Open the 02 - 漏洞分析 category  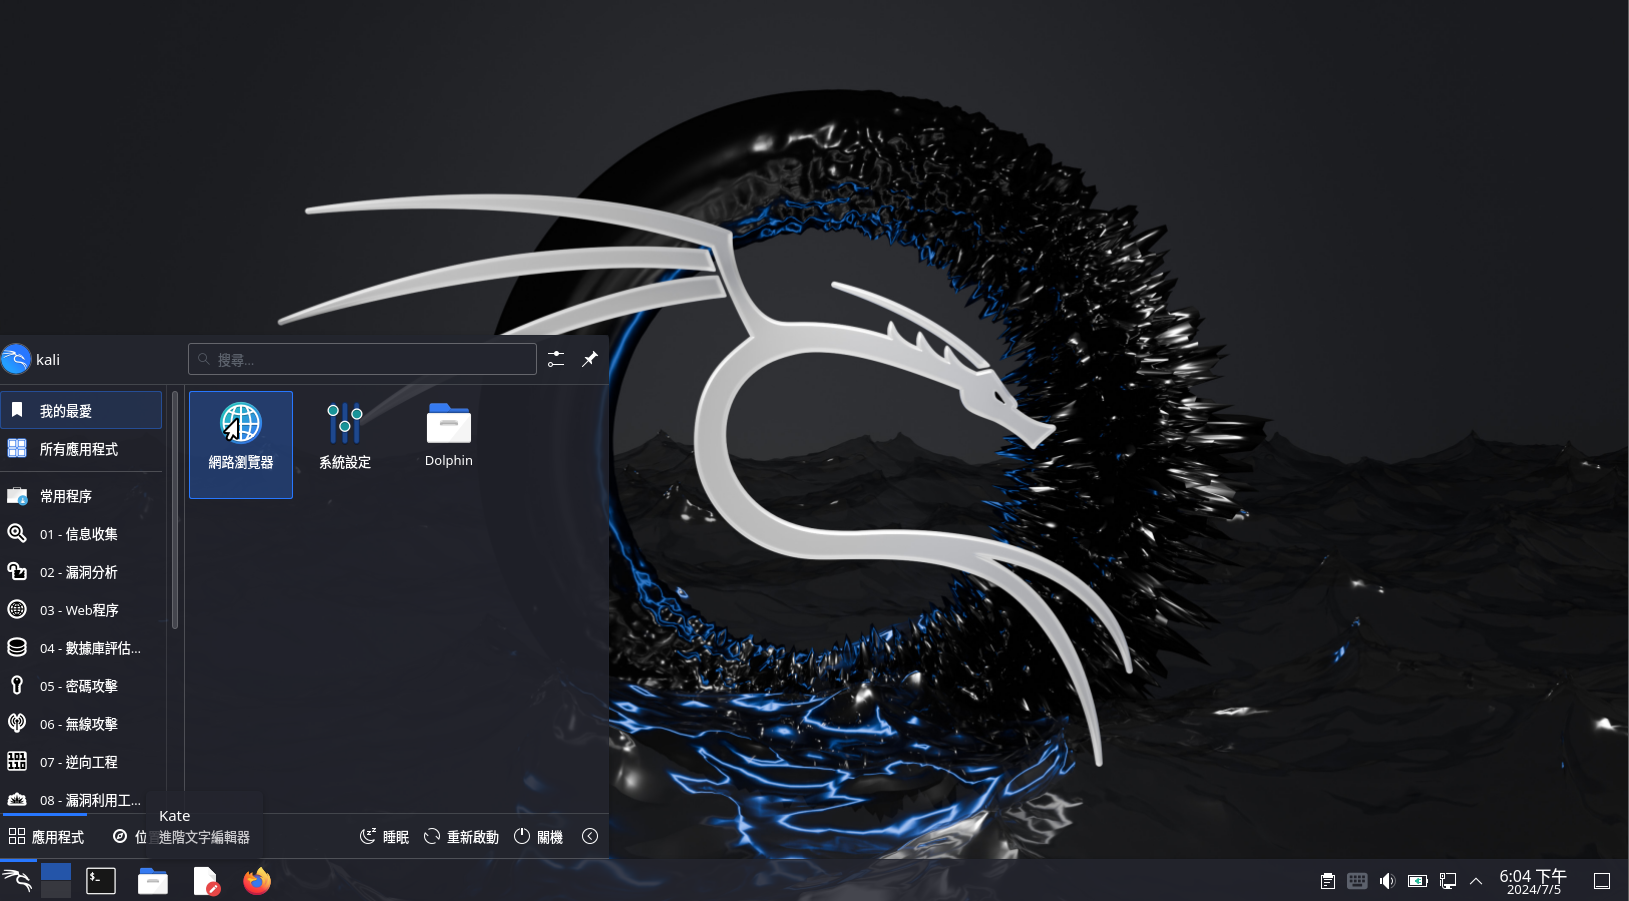point(81,572)
